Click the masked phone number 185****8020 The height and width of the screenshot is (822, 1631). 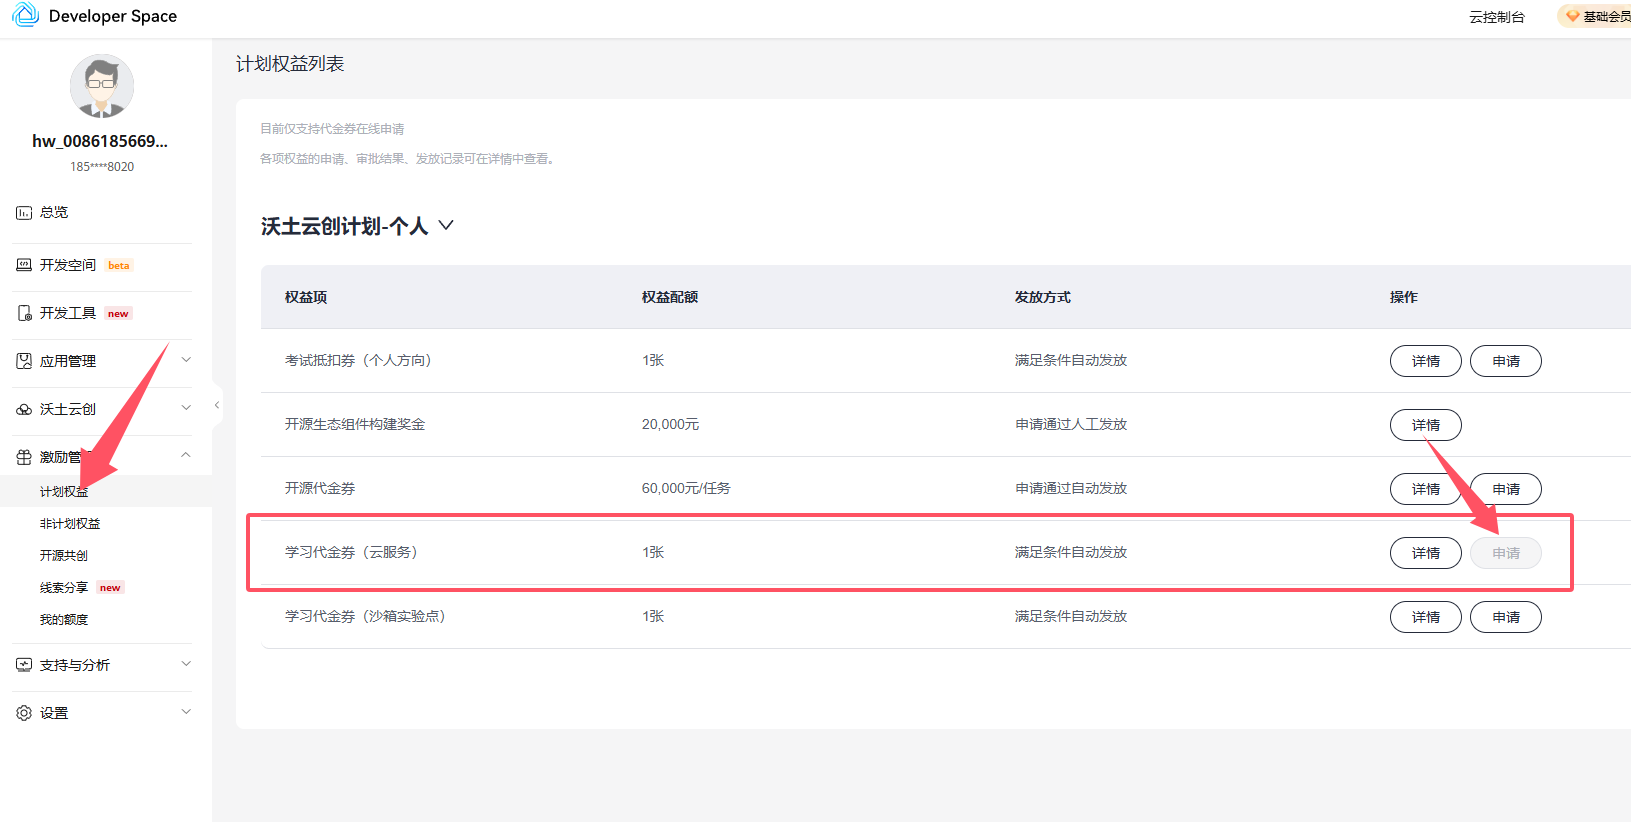[102, 167]
